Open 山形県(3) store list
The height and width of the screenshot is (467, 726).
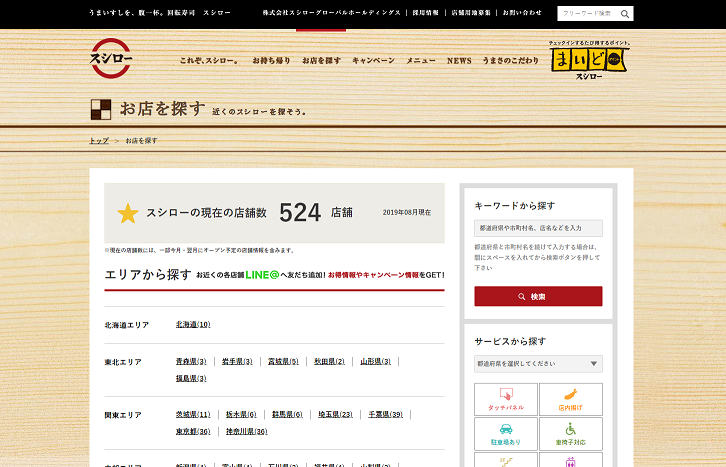pos(376,361)
